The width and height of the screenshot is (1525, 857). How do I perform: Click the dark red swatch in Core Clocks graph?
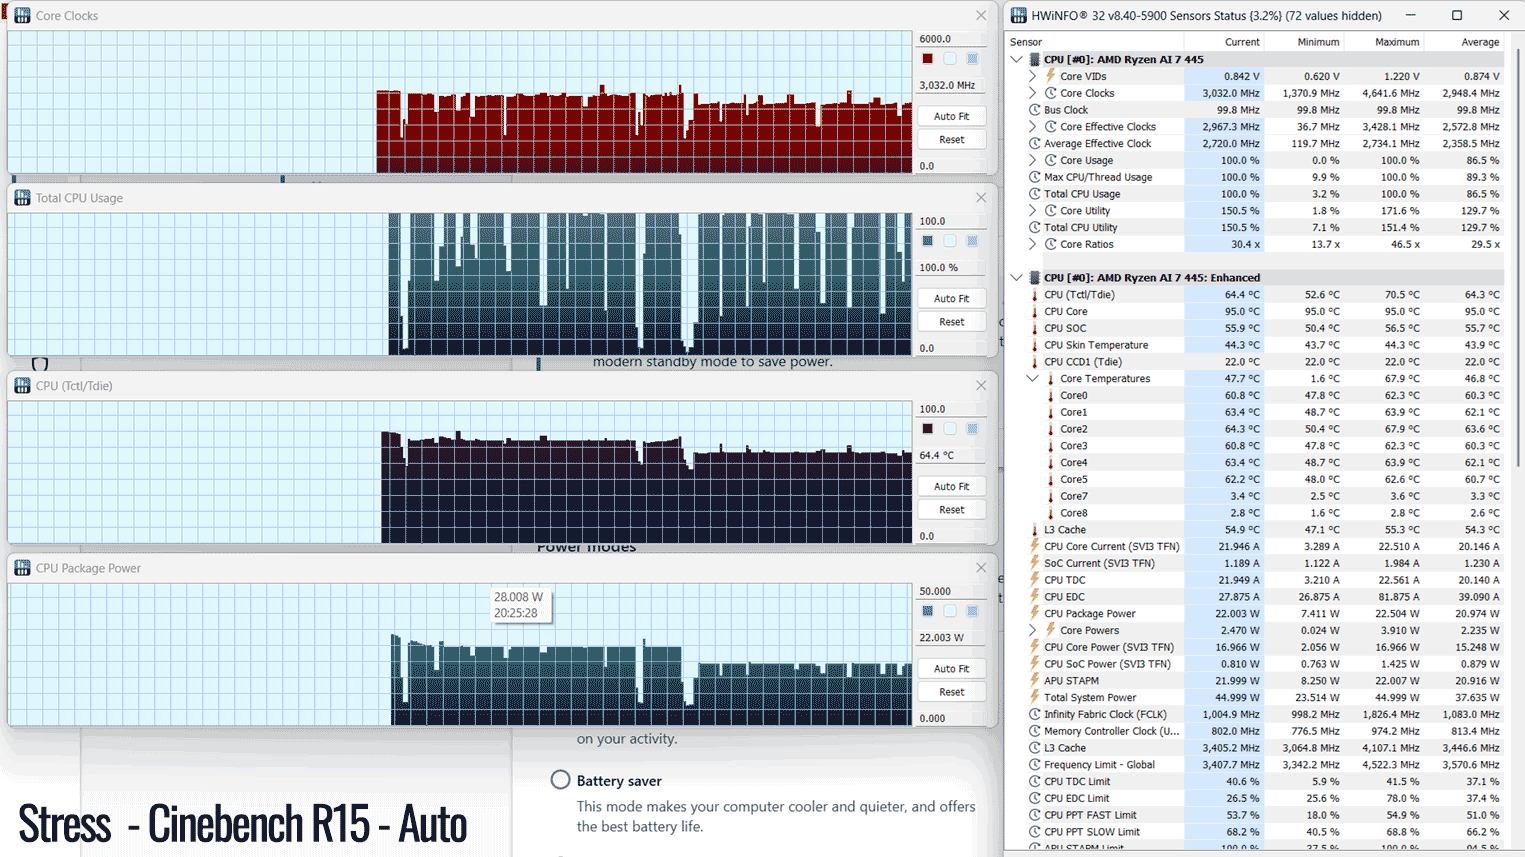pyautogui.click(x=928, y=59)
